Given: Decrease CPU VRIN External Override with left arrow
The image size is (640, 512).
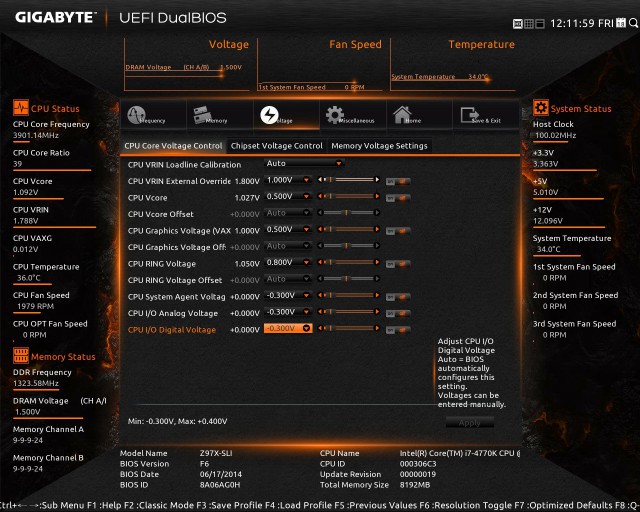Looking at the screenshot, I should pos(320,180).
